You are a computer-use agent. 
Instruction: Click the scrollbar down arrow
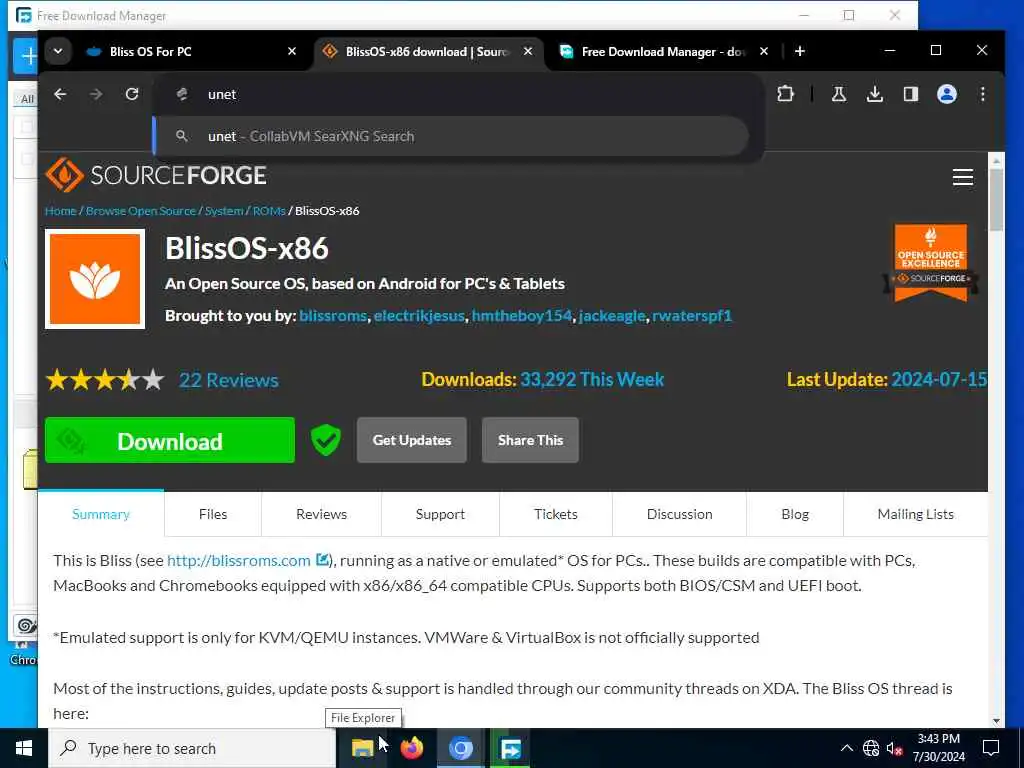[x=996, y=720]
